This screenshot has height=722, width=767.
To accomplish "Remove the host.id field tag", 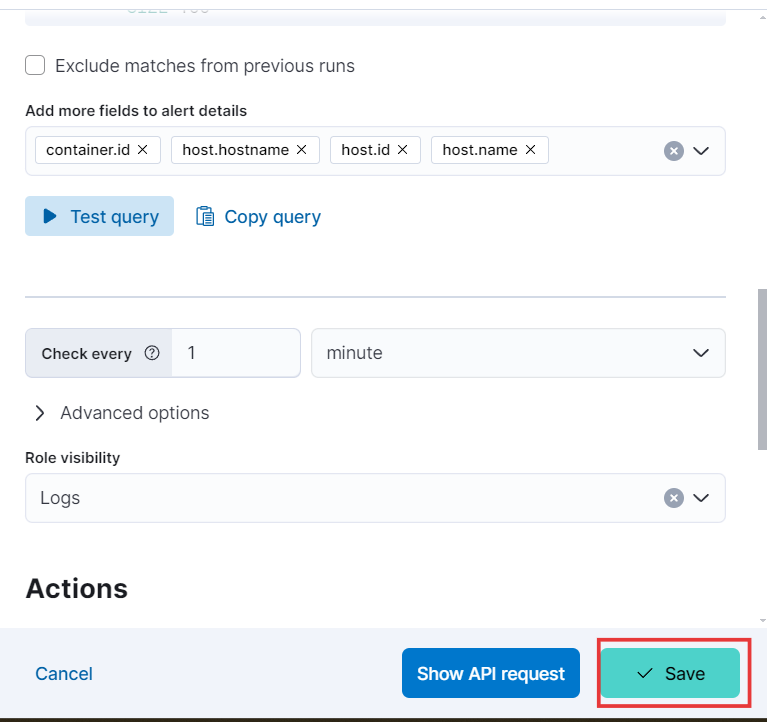I will click(x=403, y=150).
